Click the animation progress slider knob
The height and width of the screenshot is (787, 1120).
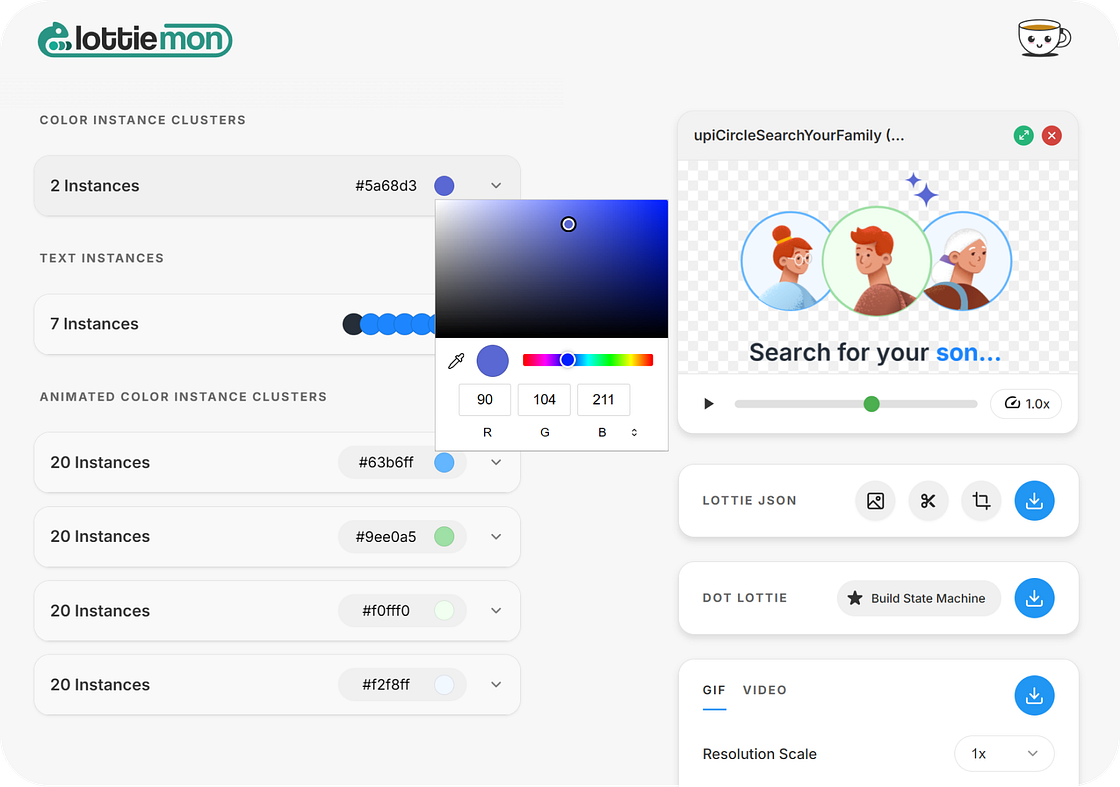coord(871,404)
